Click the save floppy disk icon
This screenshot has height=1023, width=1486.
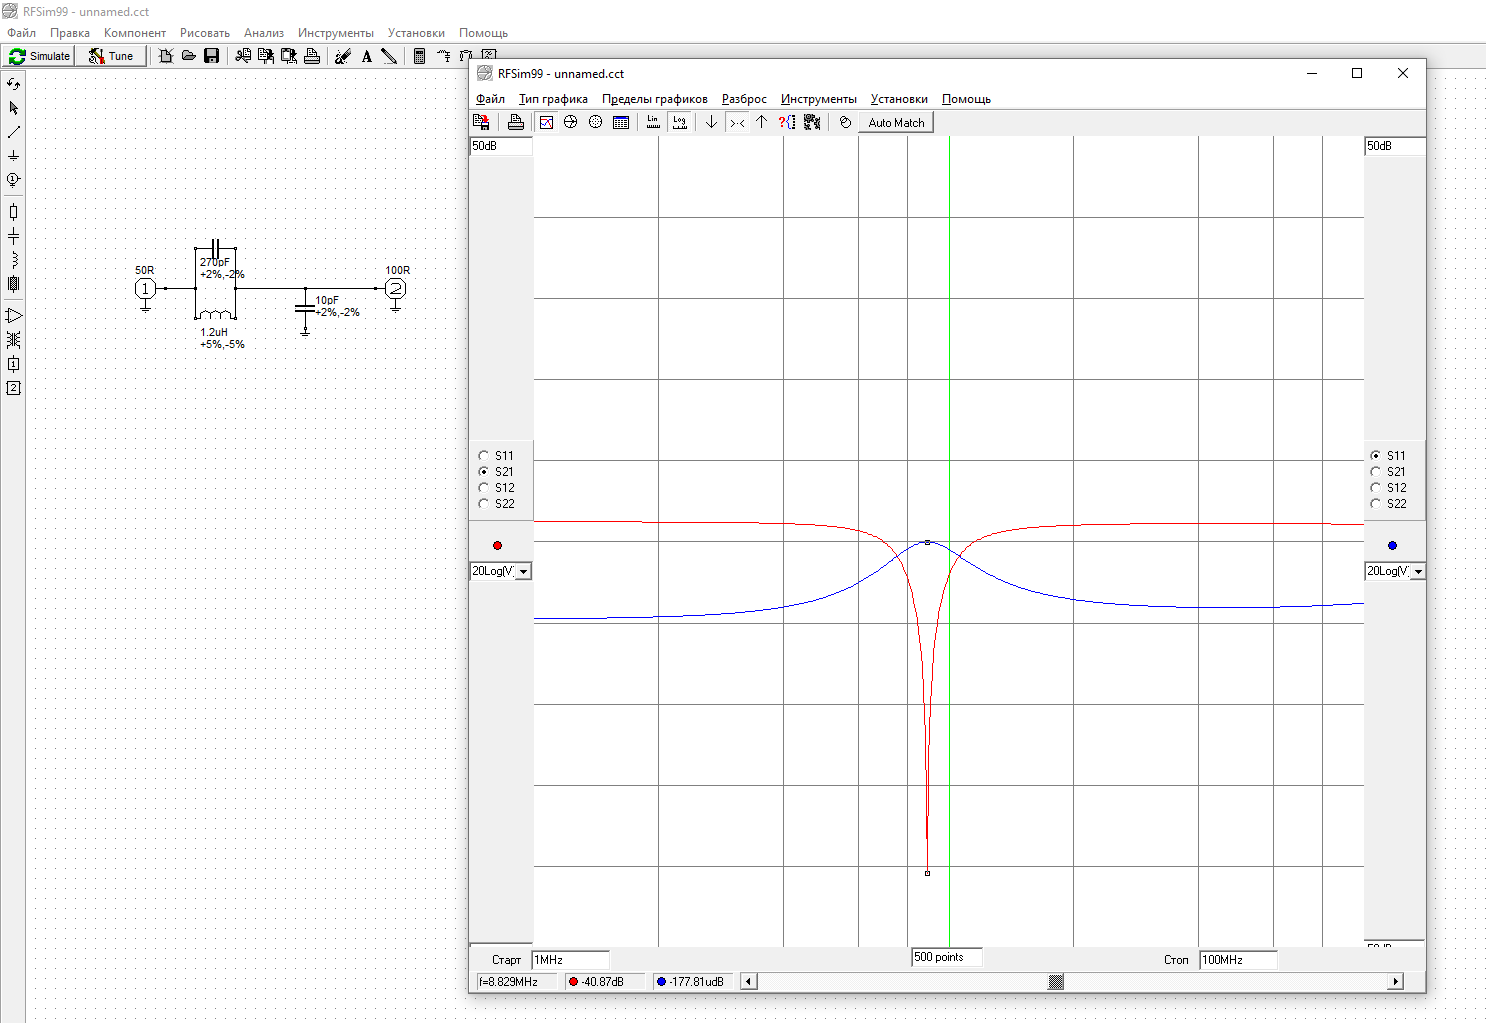click(x=211, y=56)
